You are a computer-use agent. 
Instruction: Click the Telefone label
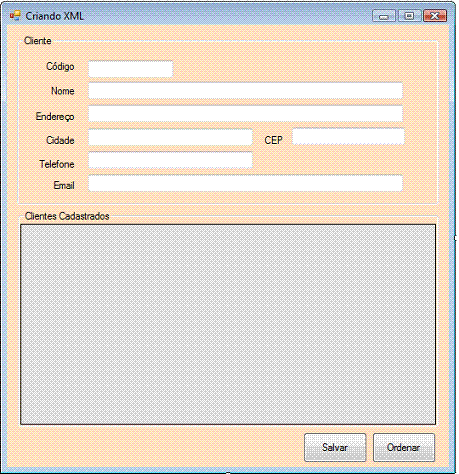click(57, 164)
